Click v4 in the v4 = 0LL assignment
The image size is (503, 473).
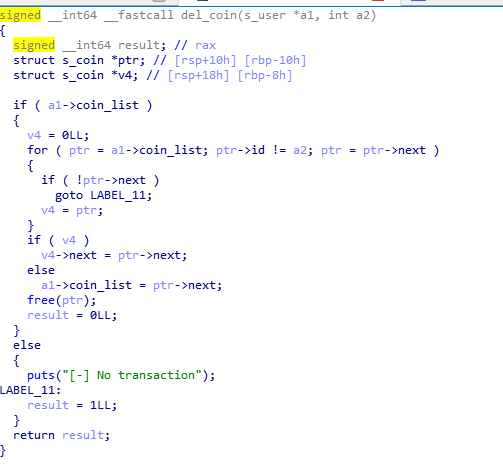click(34, 135)
